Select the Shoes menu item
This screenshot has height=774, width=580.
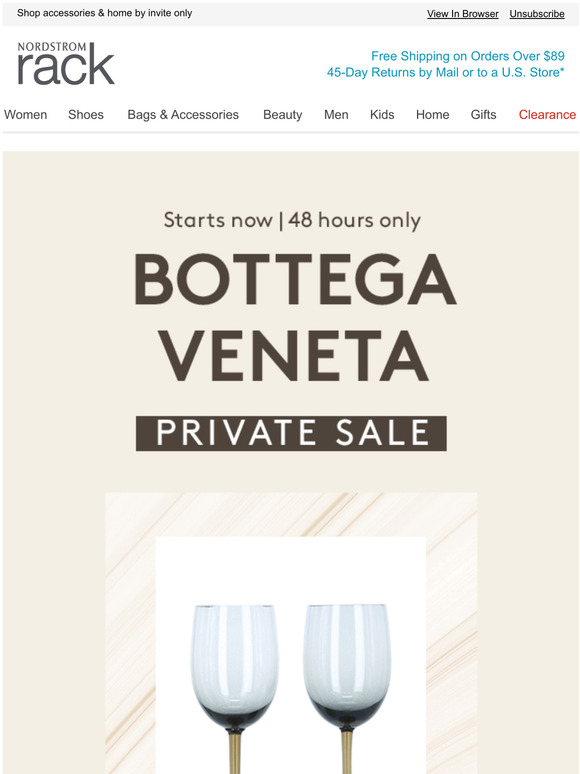(x=86, y=115)
